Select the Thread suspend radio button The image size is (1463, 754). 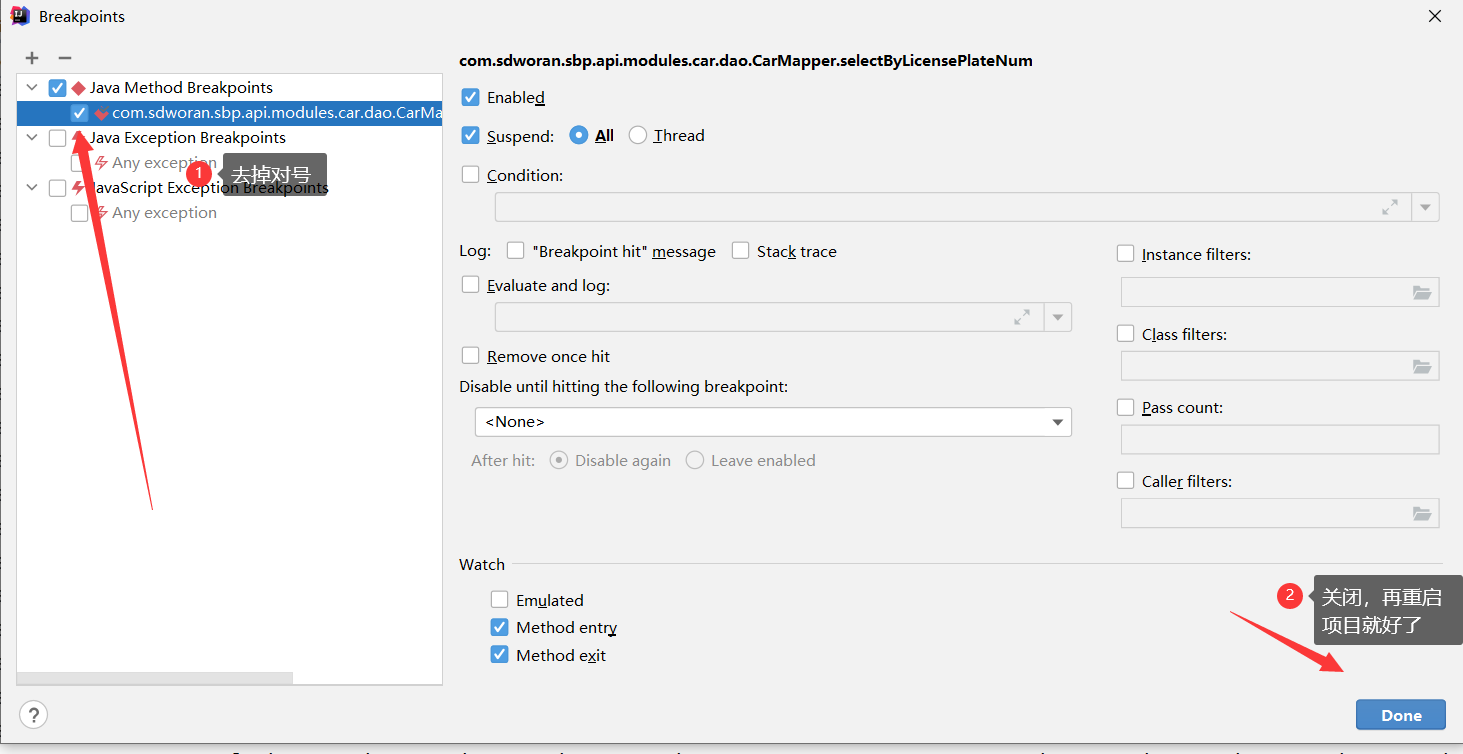click(636, 135)
